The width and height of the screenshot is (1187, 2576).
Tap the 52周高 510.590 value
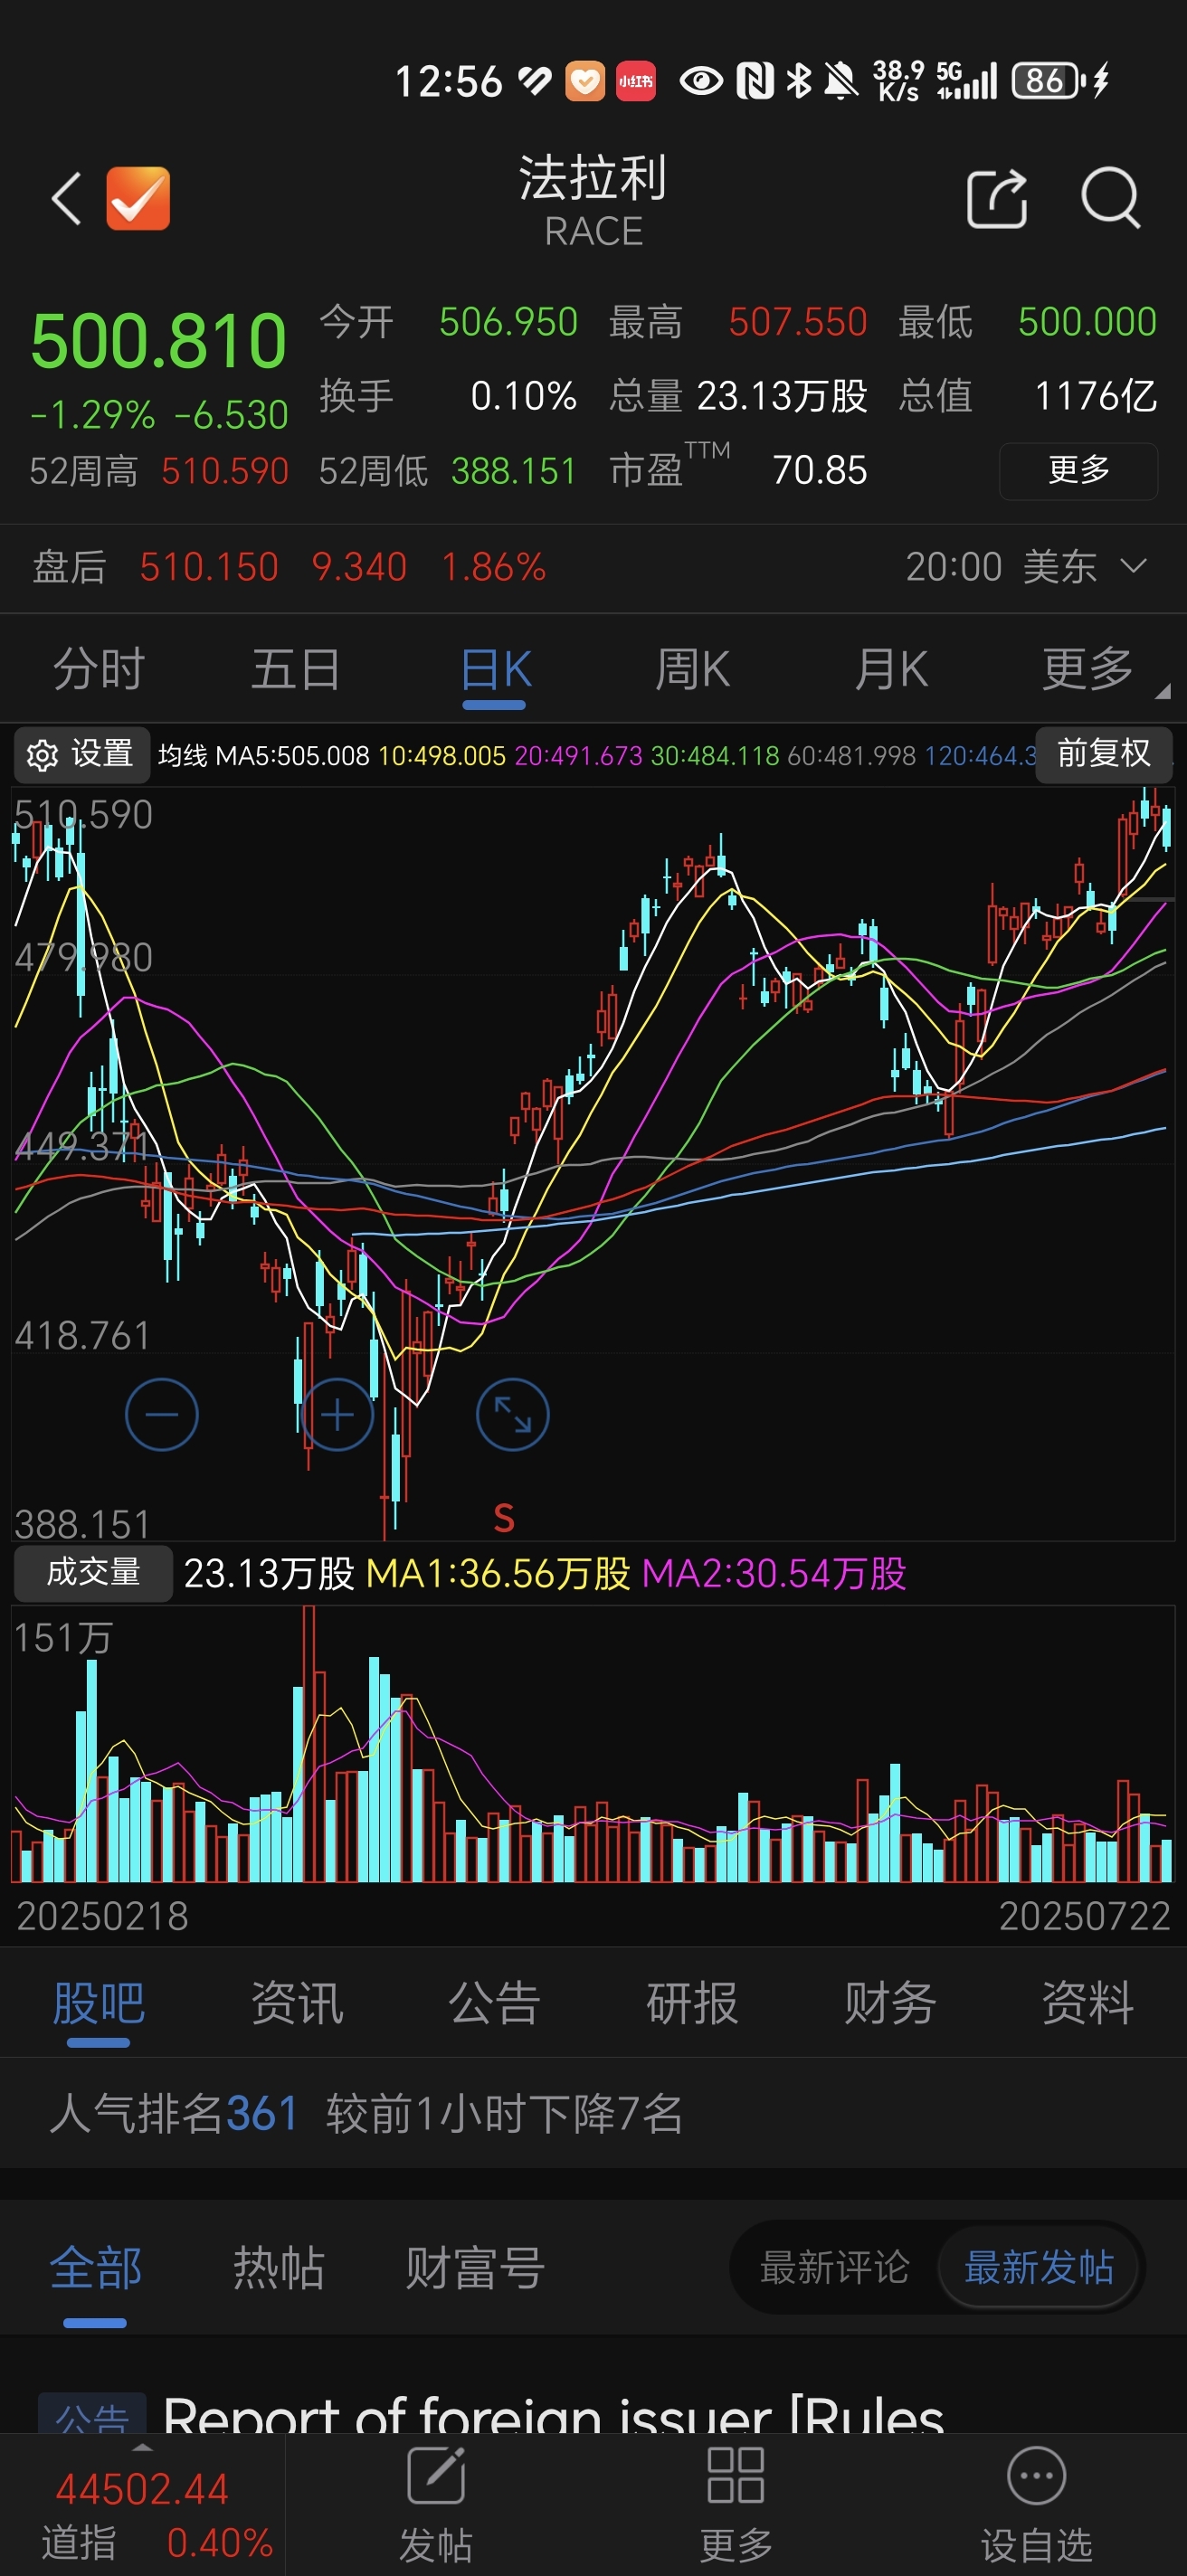225,471
